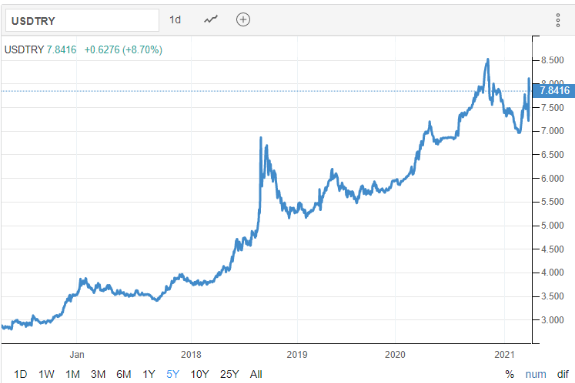Switch scale to percent mode
Image resolution: width=575 pixels, height=383 pixels.
tap(510, 374)
